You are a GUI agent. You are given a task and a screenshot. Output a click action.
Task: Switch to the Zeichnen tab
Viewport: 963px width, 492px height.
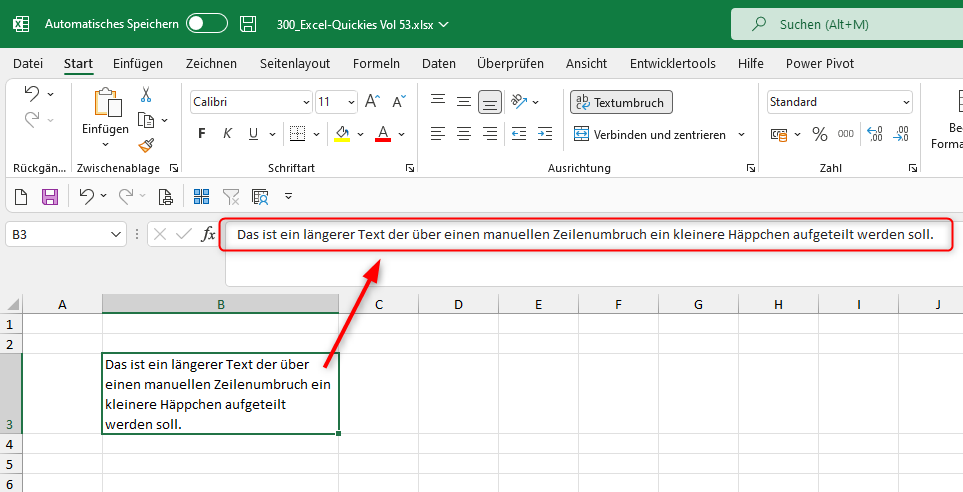coord(211,63)
